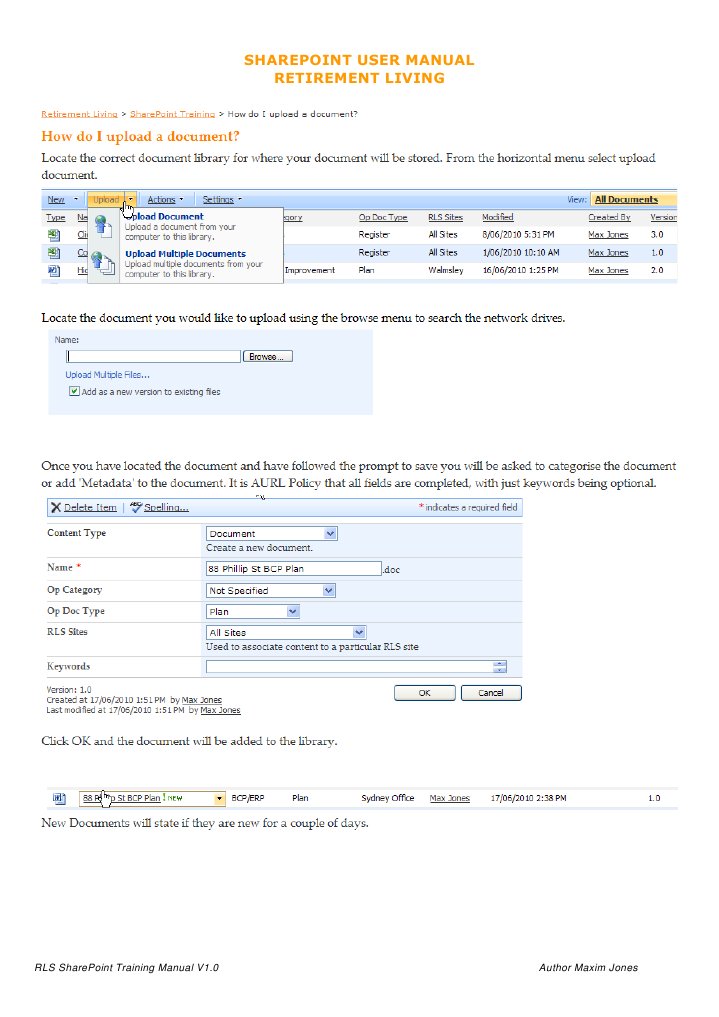The height and width of the screenshot is (1017, 719).
Task: Click Max Jones link beside 'Last modified at'
Action: [x=220, y=710]
